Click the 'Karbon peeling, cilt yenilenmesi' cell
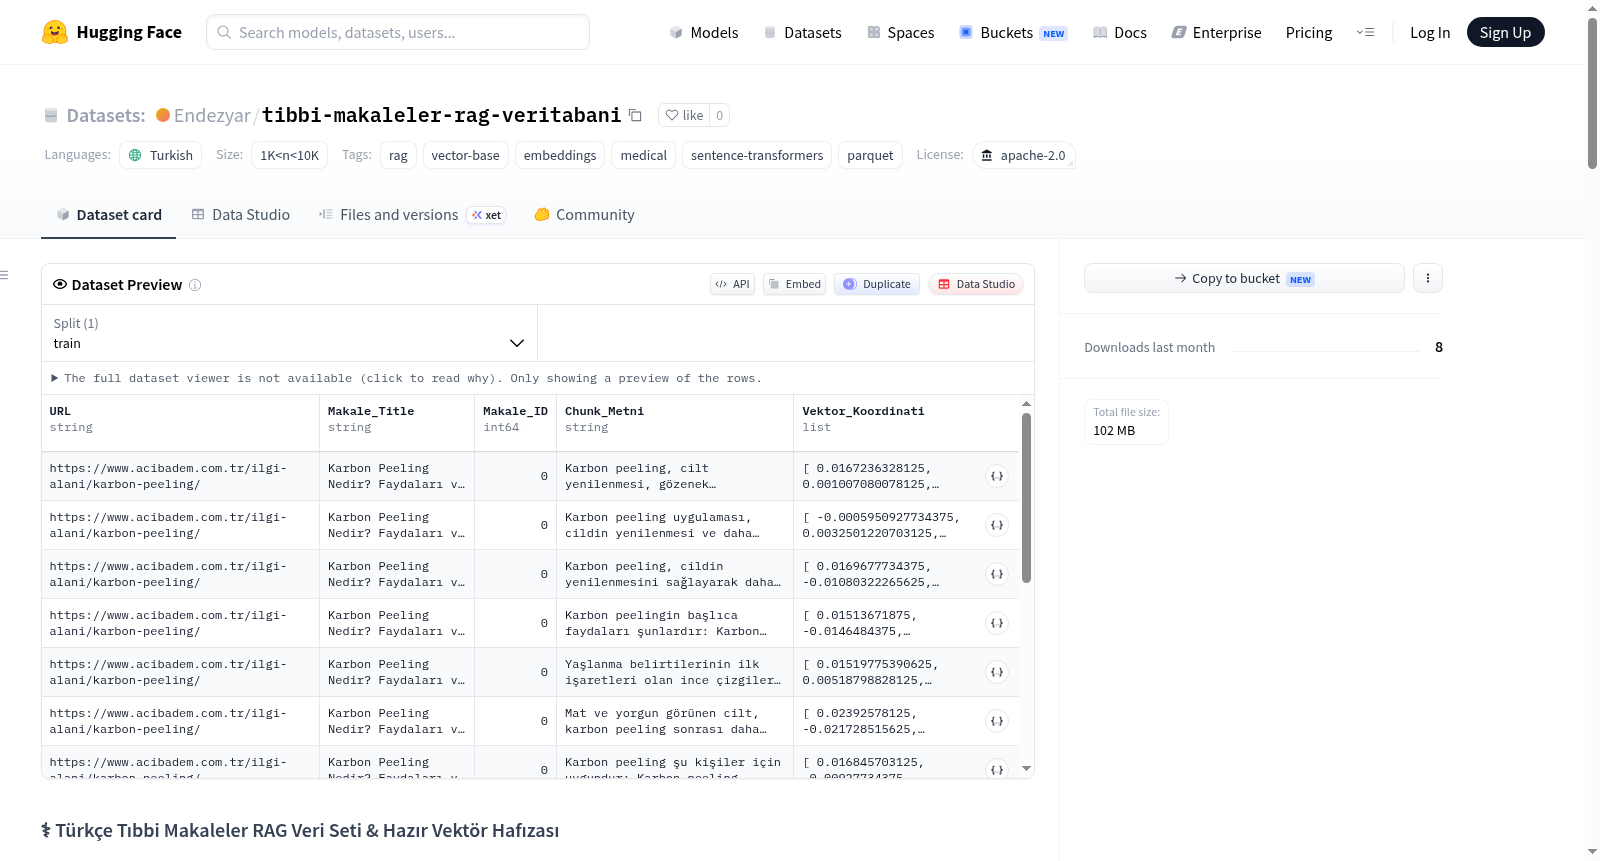Image resolution: width=1600 pixels, height=861 pixels. [675, 476]
